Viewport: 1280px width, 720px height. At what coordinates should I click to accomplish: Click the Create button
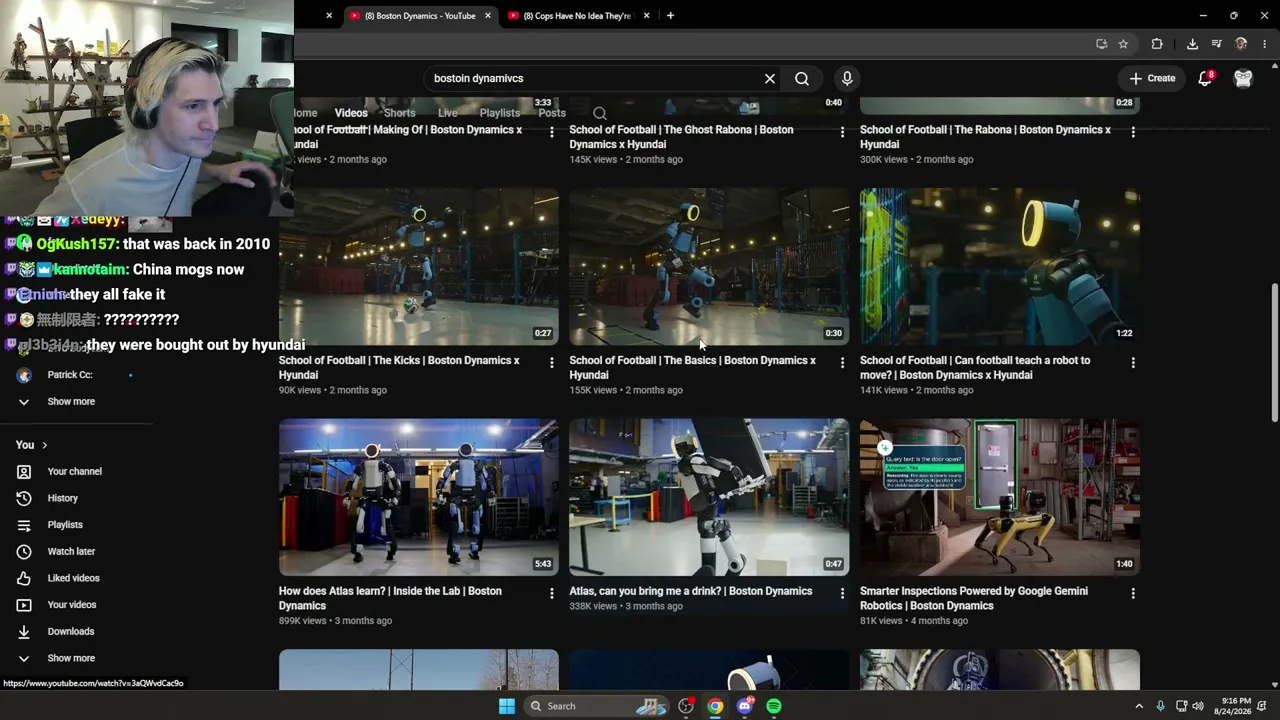point(1152,78)
